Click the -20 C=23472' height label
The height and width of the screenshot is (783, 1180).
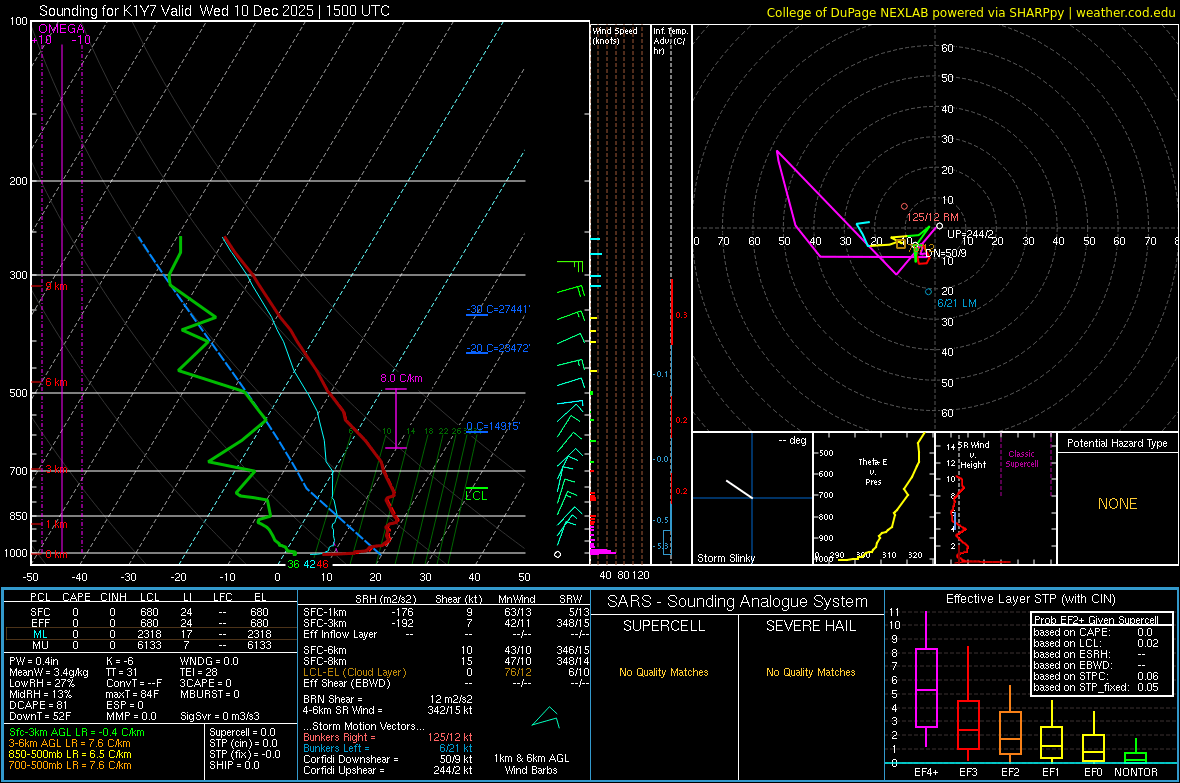(498, 349)
